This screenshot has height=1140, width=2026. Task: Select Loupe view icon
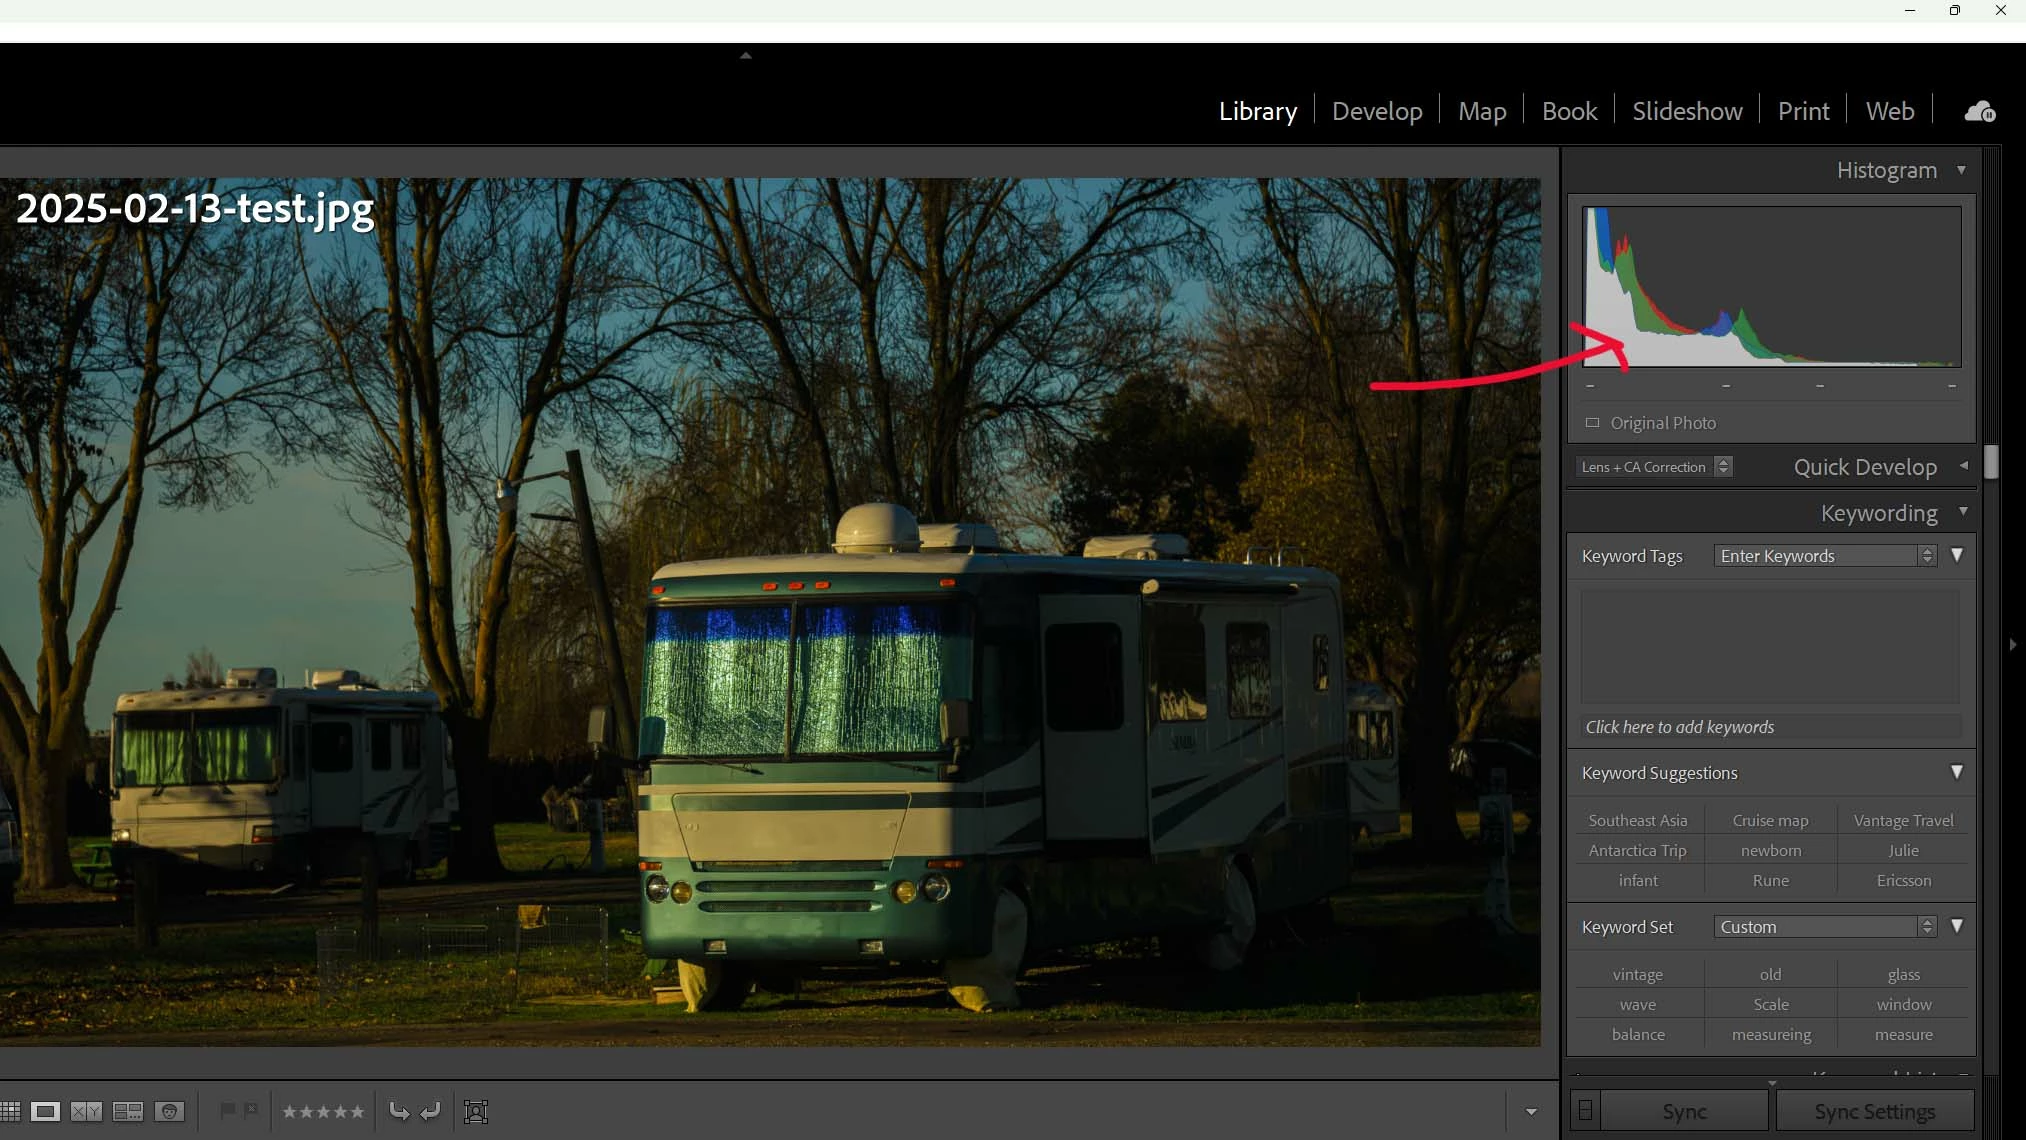[x=45, y=1111]
